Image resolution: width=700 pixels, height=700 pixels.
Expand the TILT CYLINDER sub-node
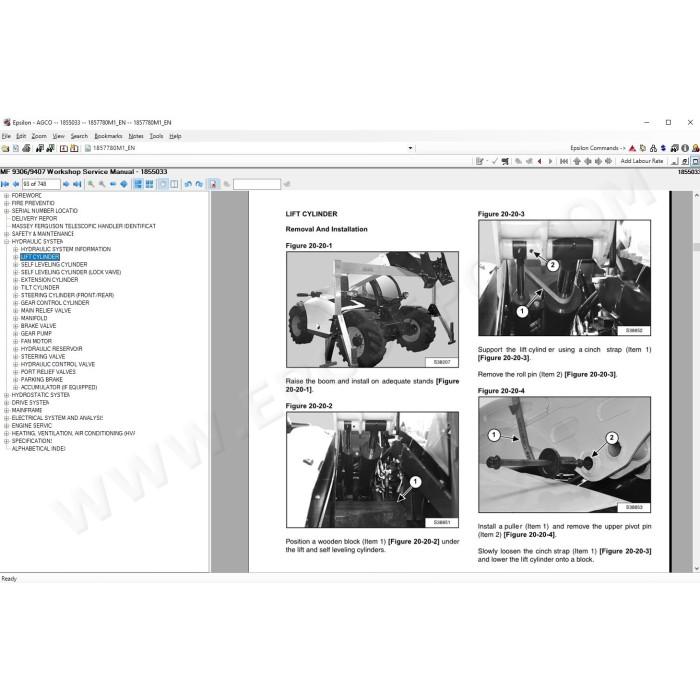coord(16,288)
